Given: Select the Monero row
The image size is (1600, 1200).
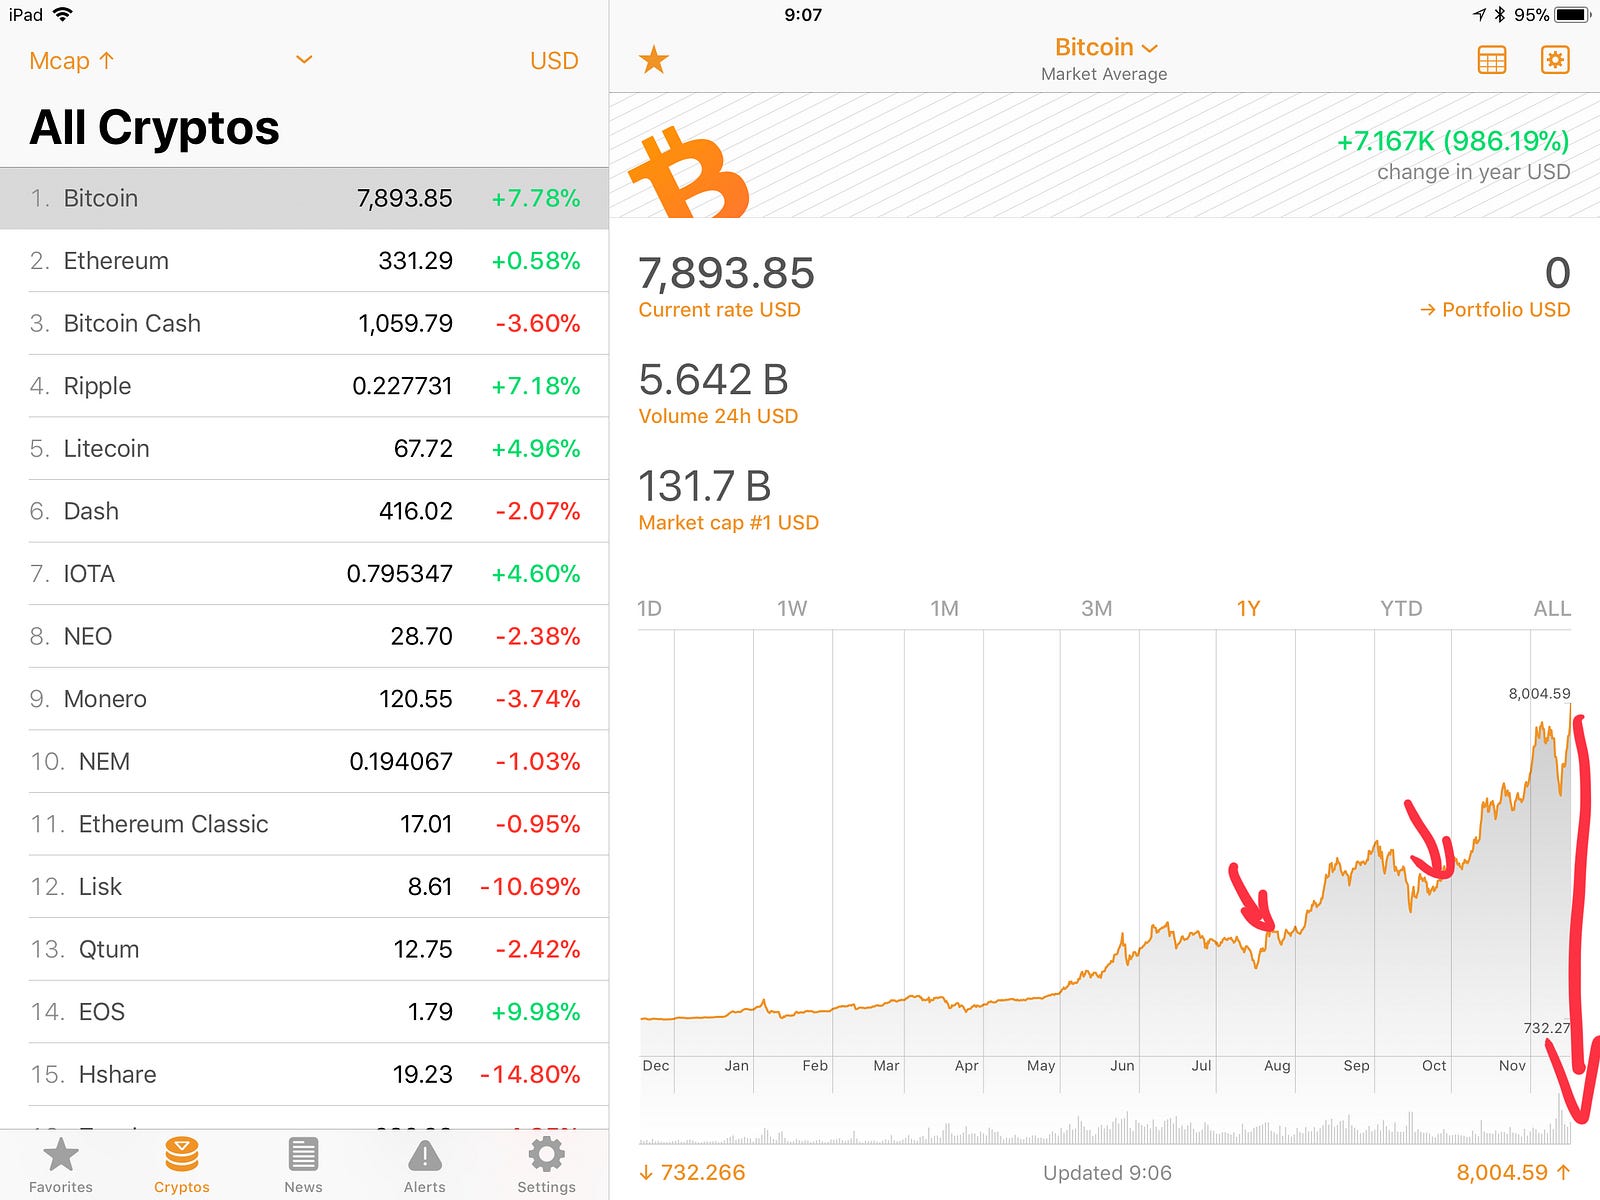Looking at the screenshot, I should (304, 699).
